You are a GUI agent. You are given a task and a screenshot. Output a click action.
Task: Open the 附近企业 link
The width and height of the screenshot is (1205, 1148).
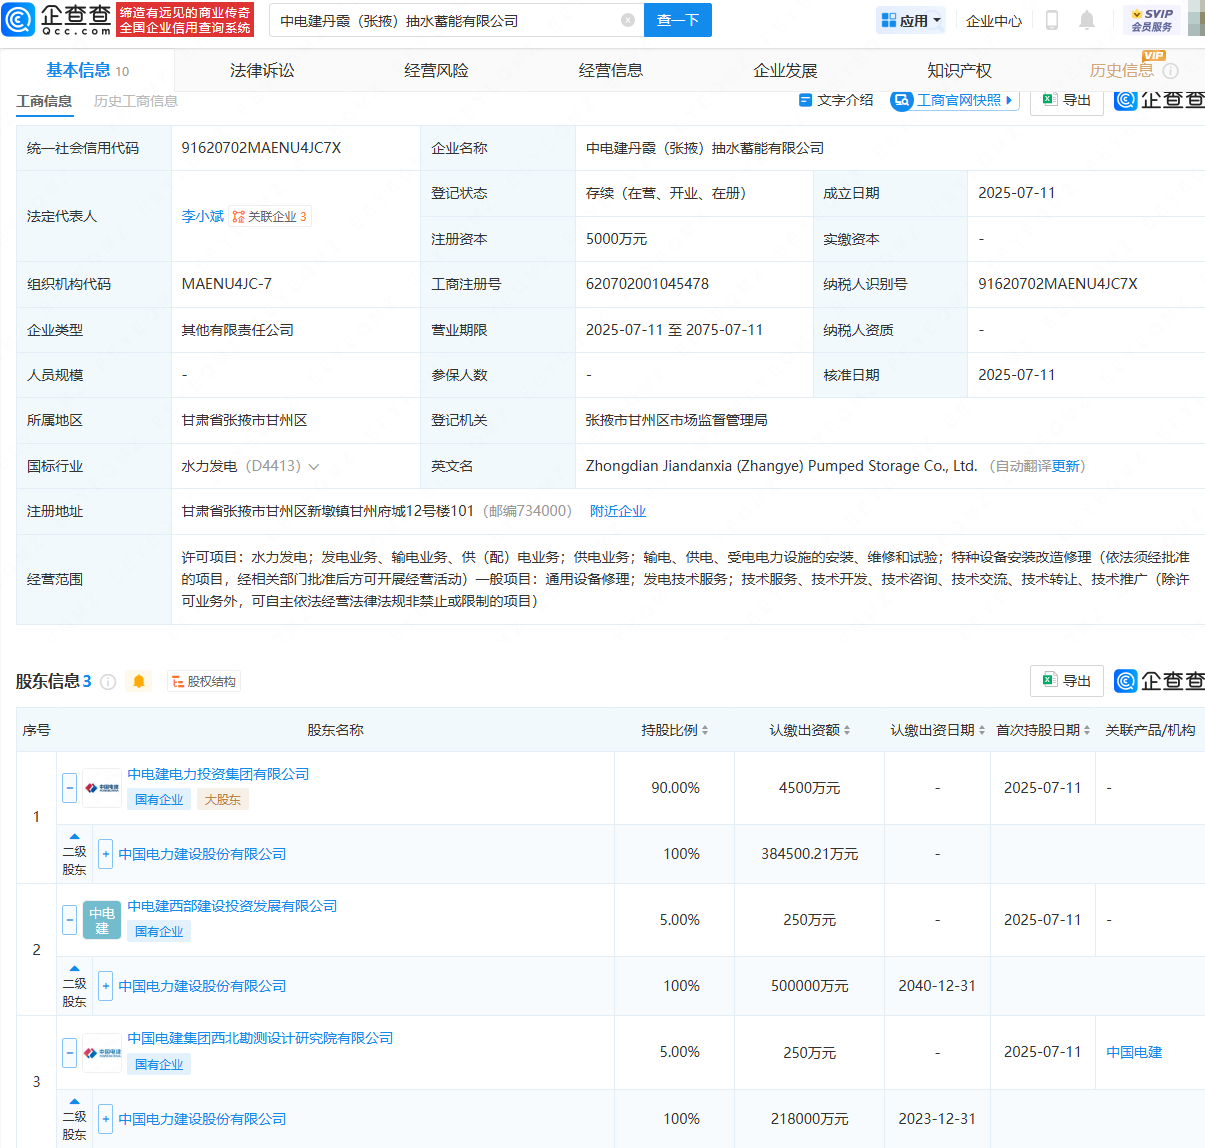pos(618,511)
